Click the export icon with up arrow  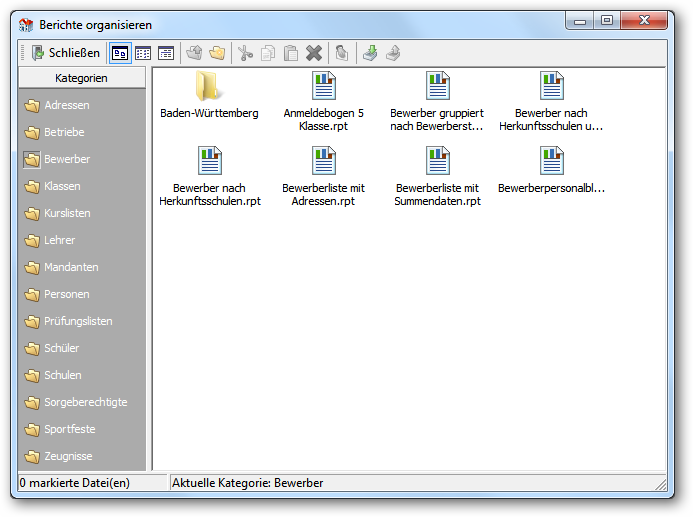click(x=393, y=53)
